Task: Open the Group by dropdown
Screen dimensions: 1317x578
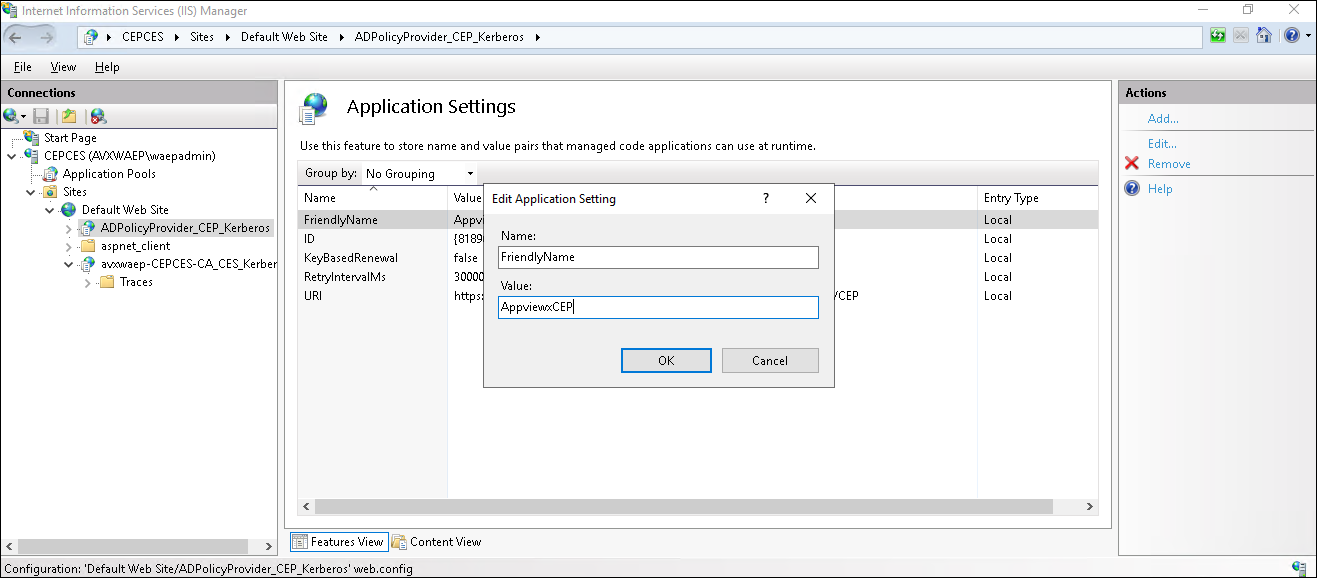Action: (x=419, y=173)
